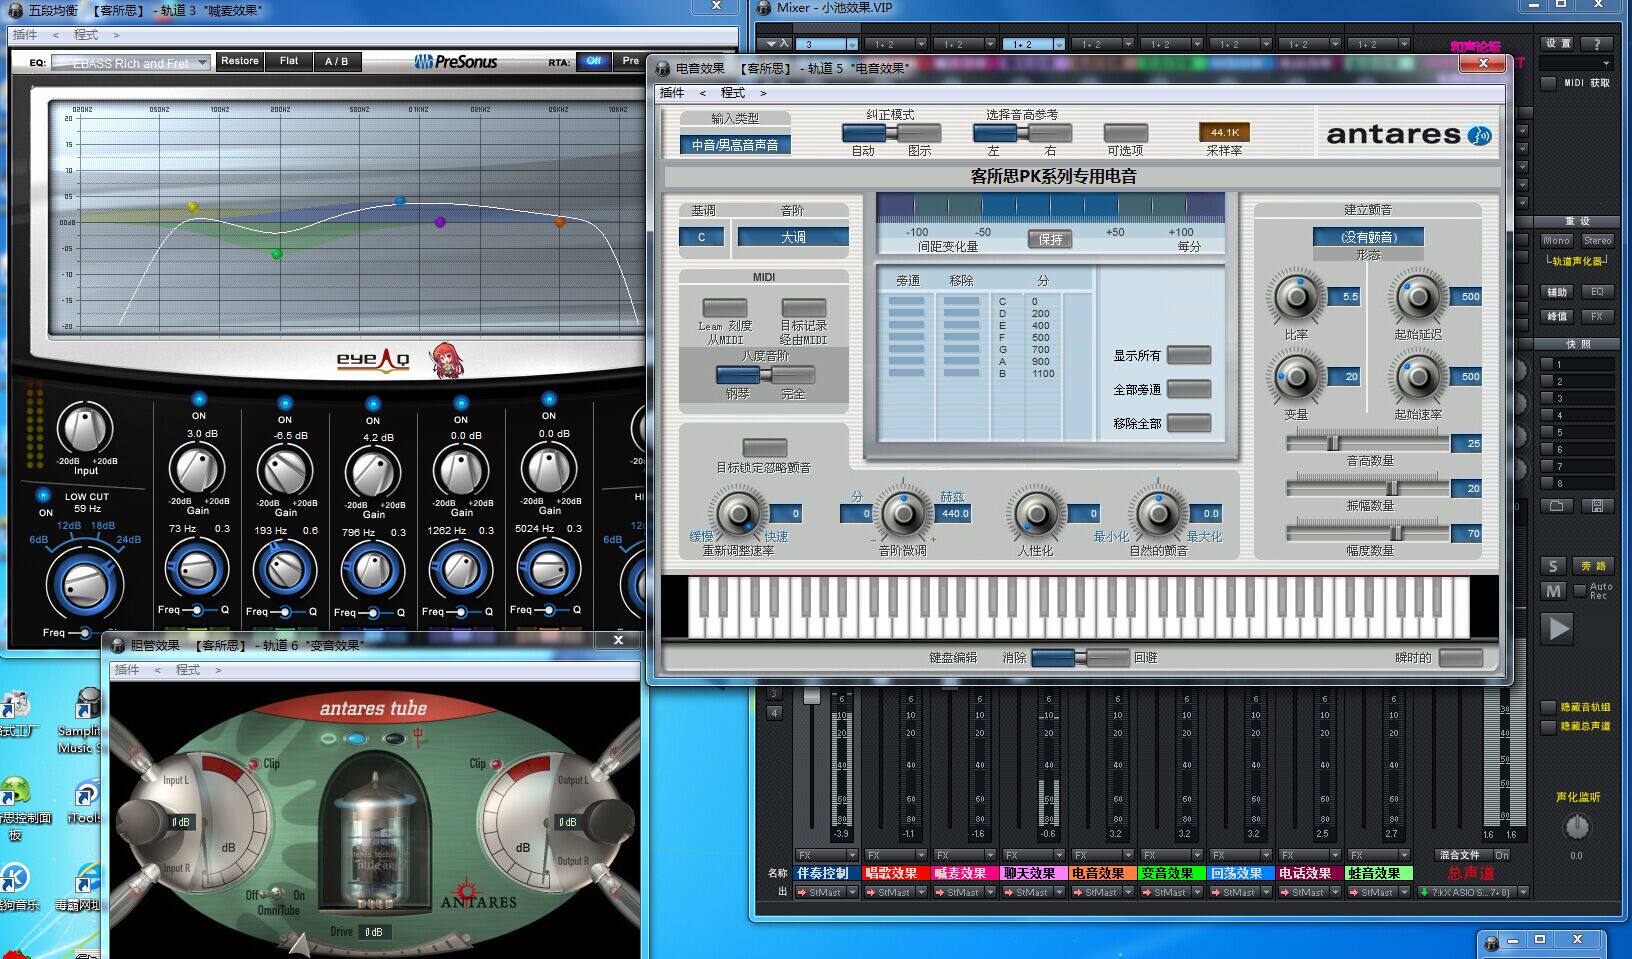Open the 插件 menu in the 胆管效果 window
Screen dimensions: 1632x959
pyautogui.click(x=127, y=670)
